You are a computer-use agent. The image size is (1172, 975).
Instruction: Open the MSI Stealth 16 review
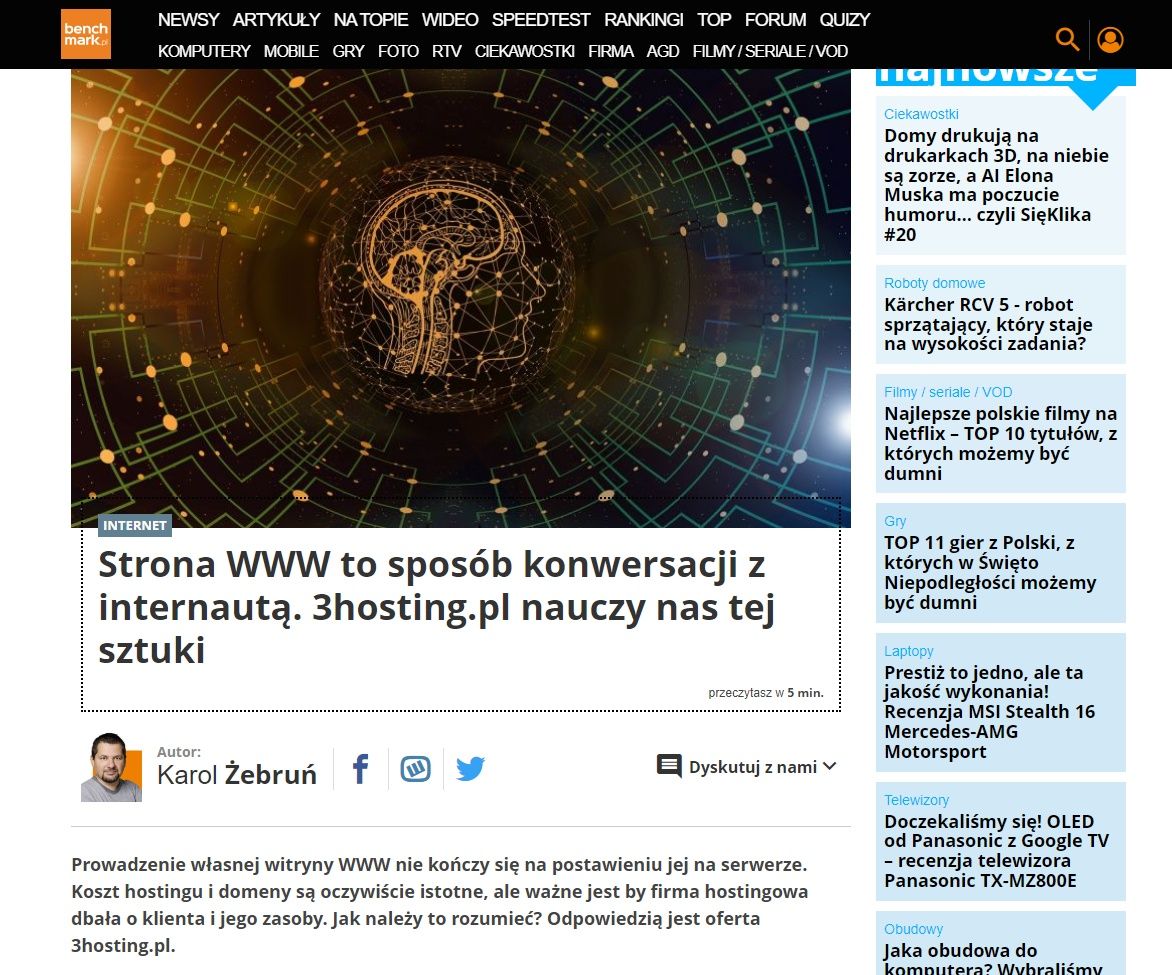pyautogui.click(x=990, y=712)
